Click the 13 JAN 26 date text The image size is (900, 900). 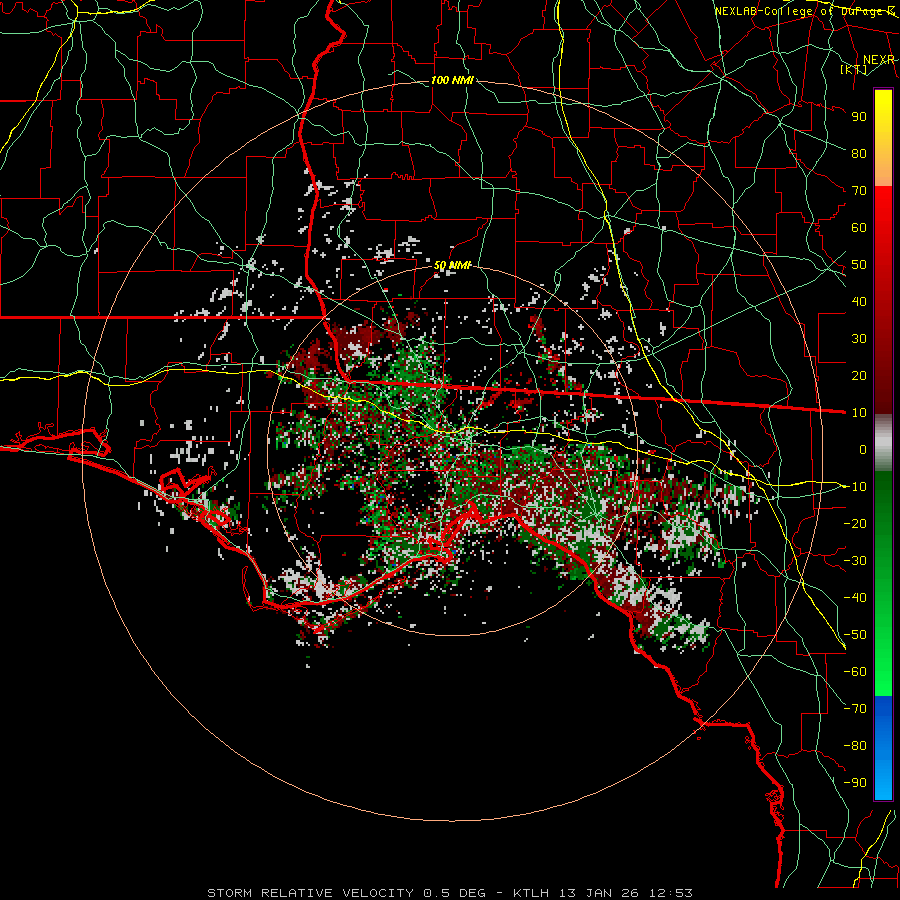click(598, 893)
